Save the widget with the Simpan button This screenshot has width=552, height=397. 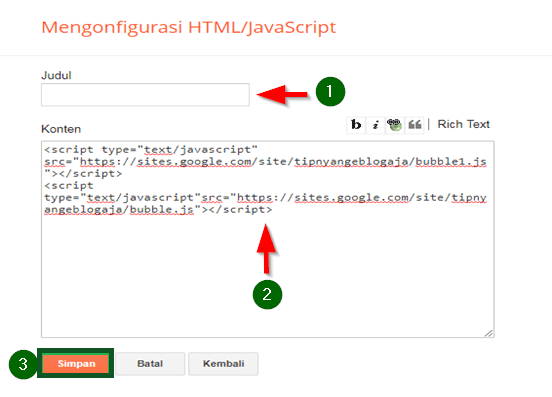click(76, 363)
